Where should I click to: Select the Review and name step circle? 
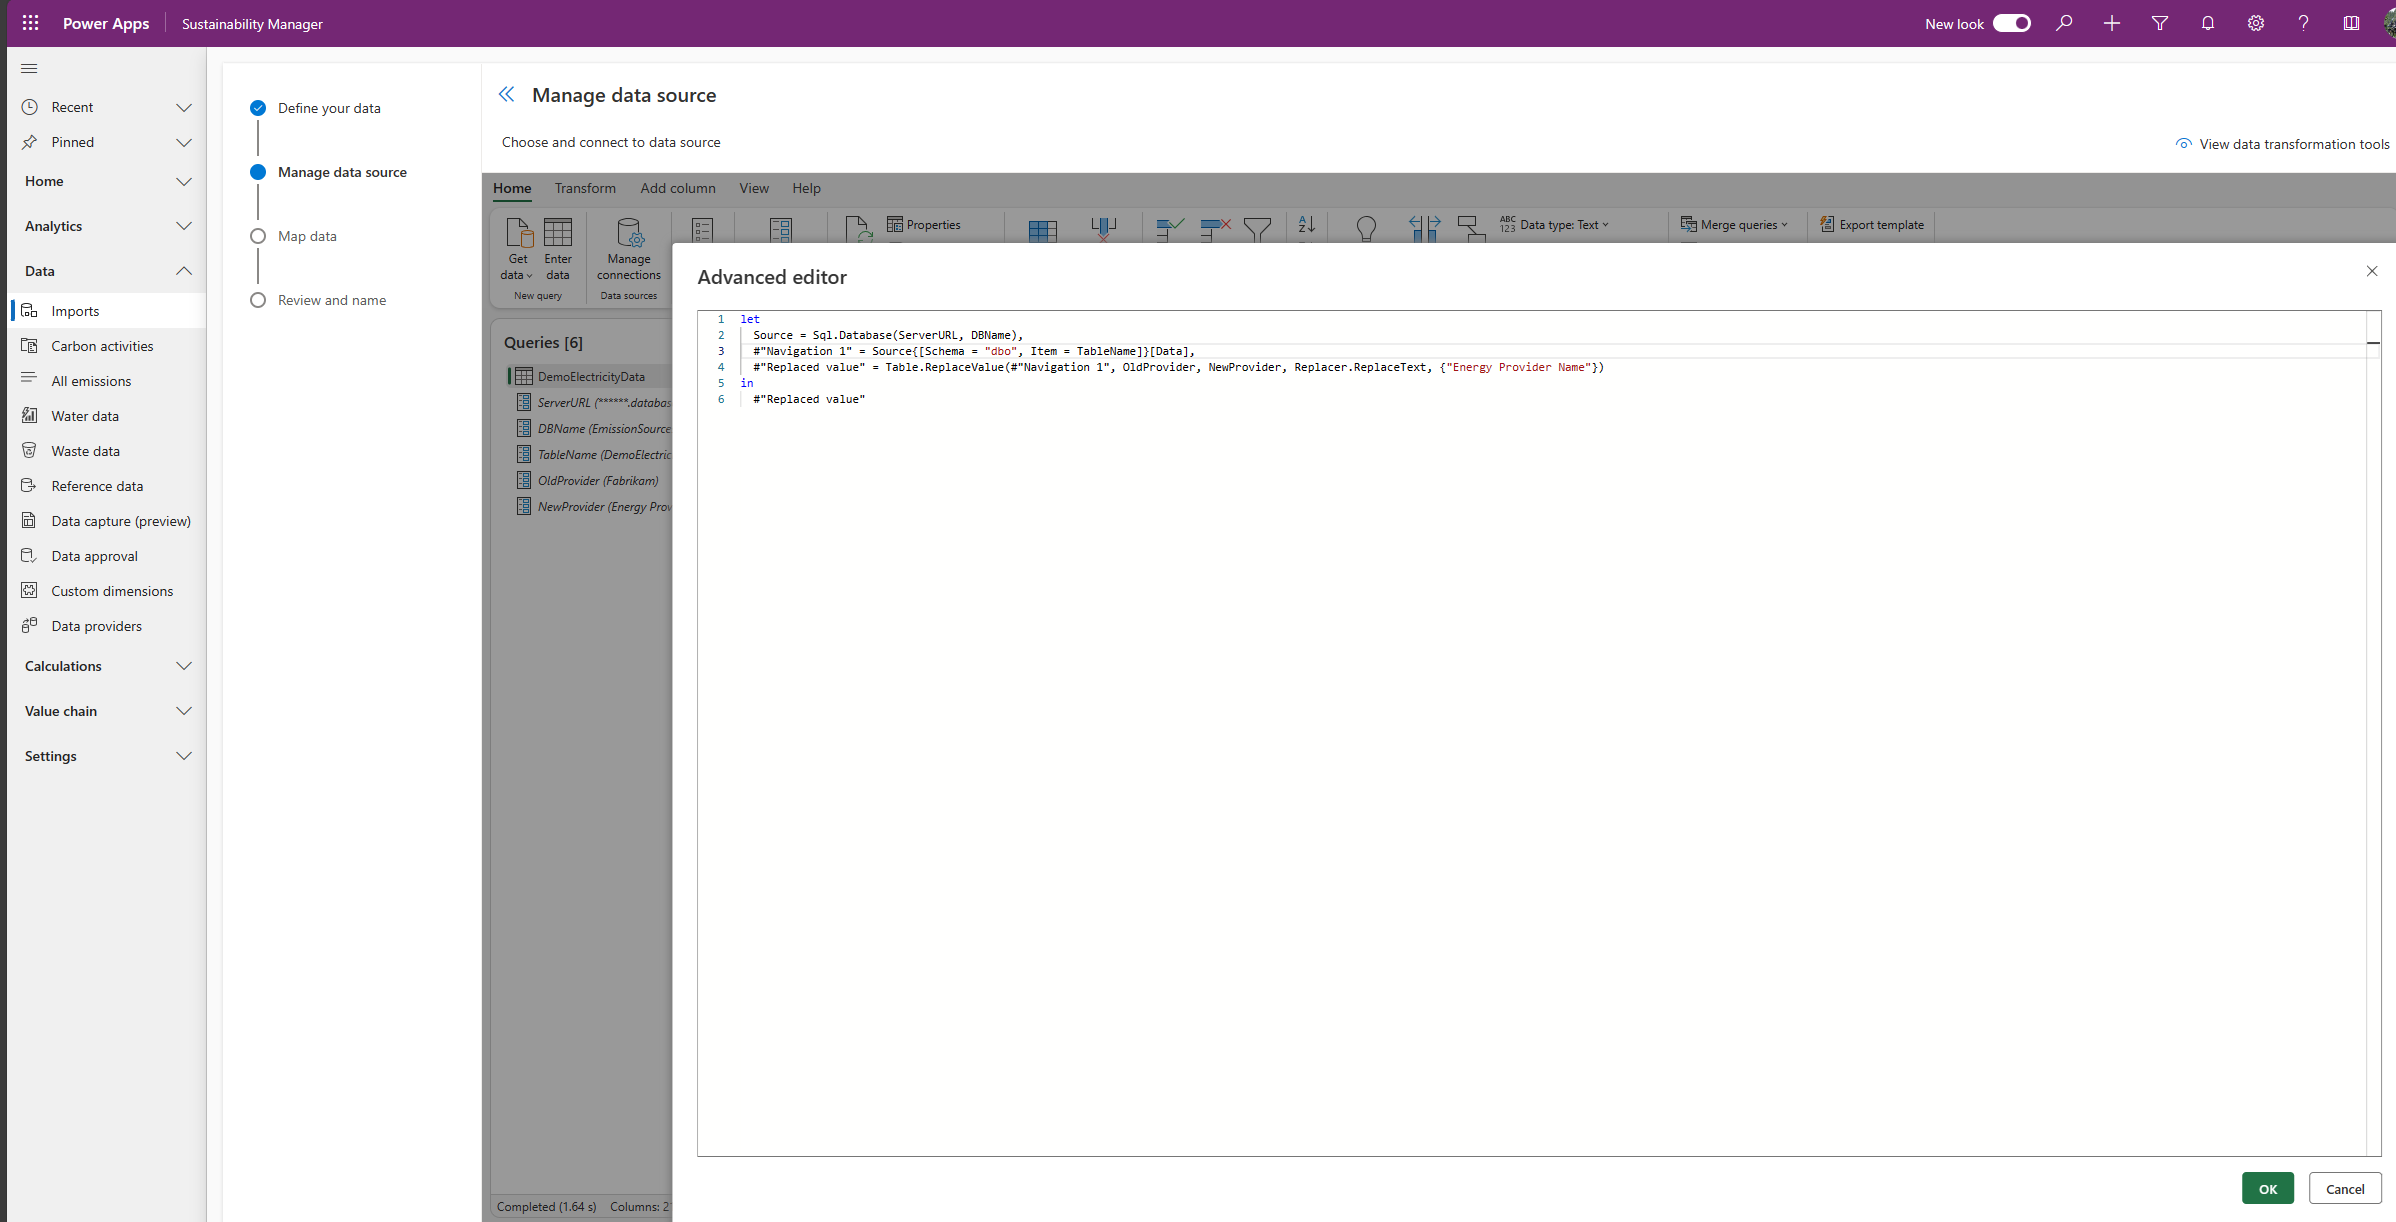coord(258,300)
